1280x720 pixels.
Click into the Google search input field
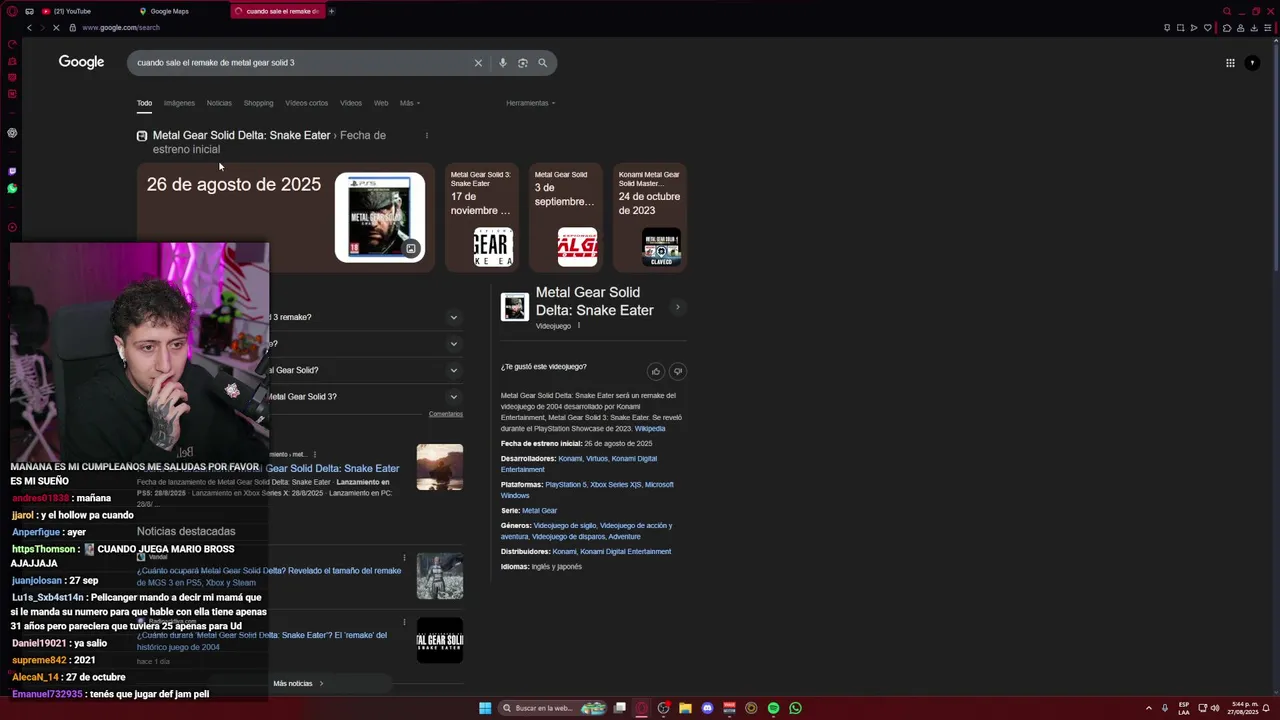(300, 63)
